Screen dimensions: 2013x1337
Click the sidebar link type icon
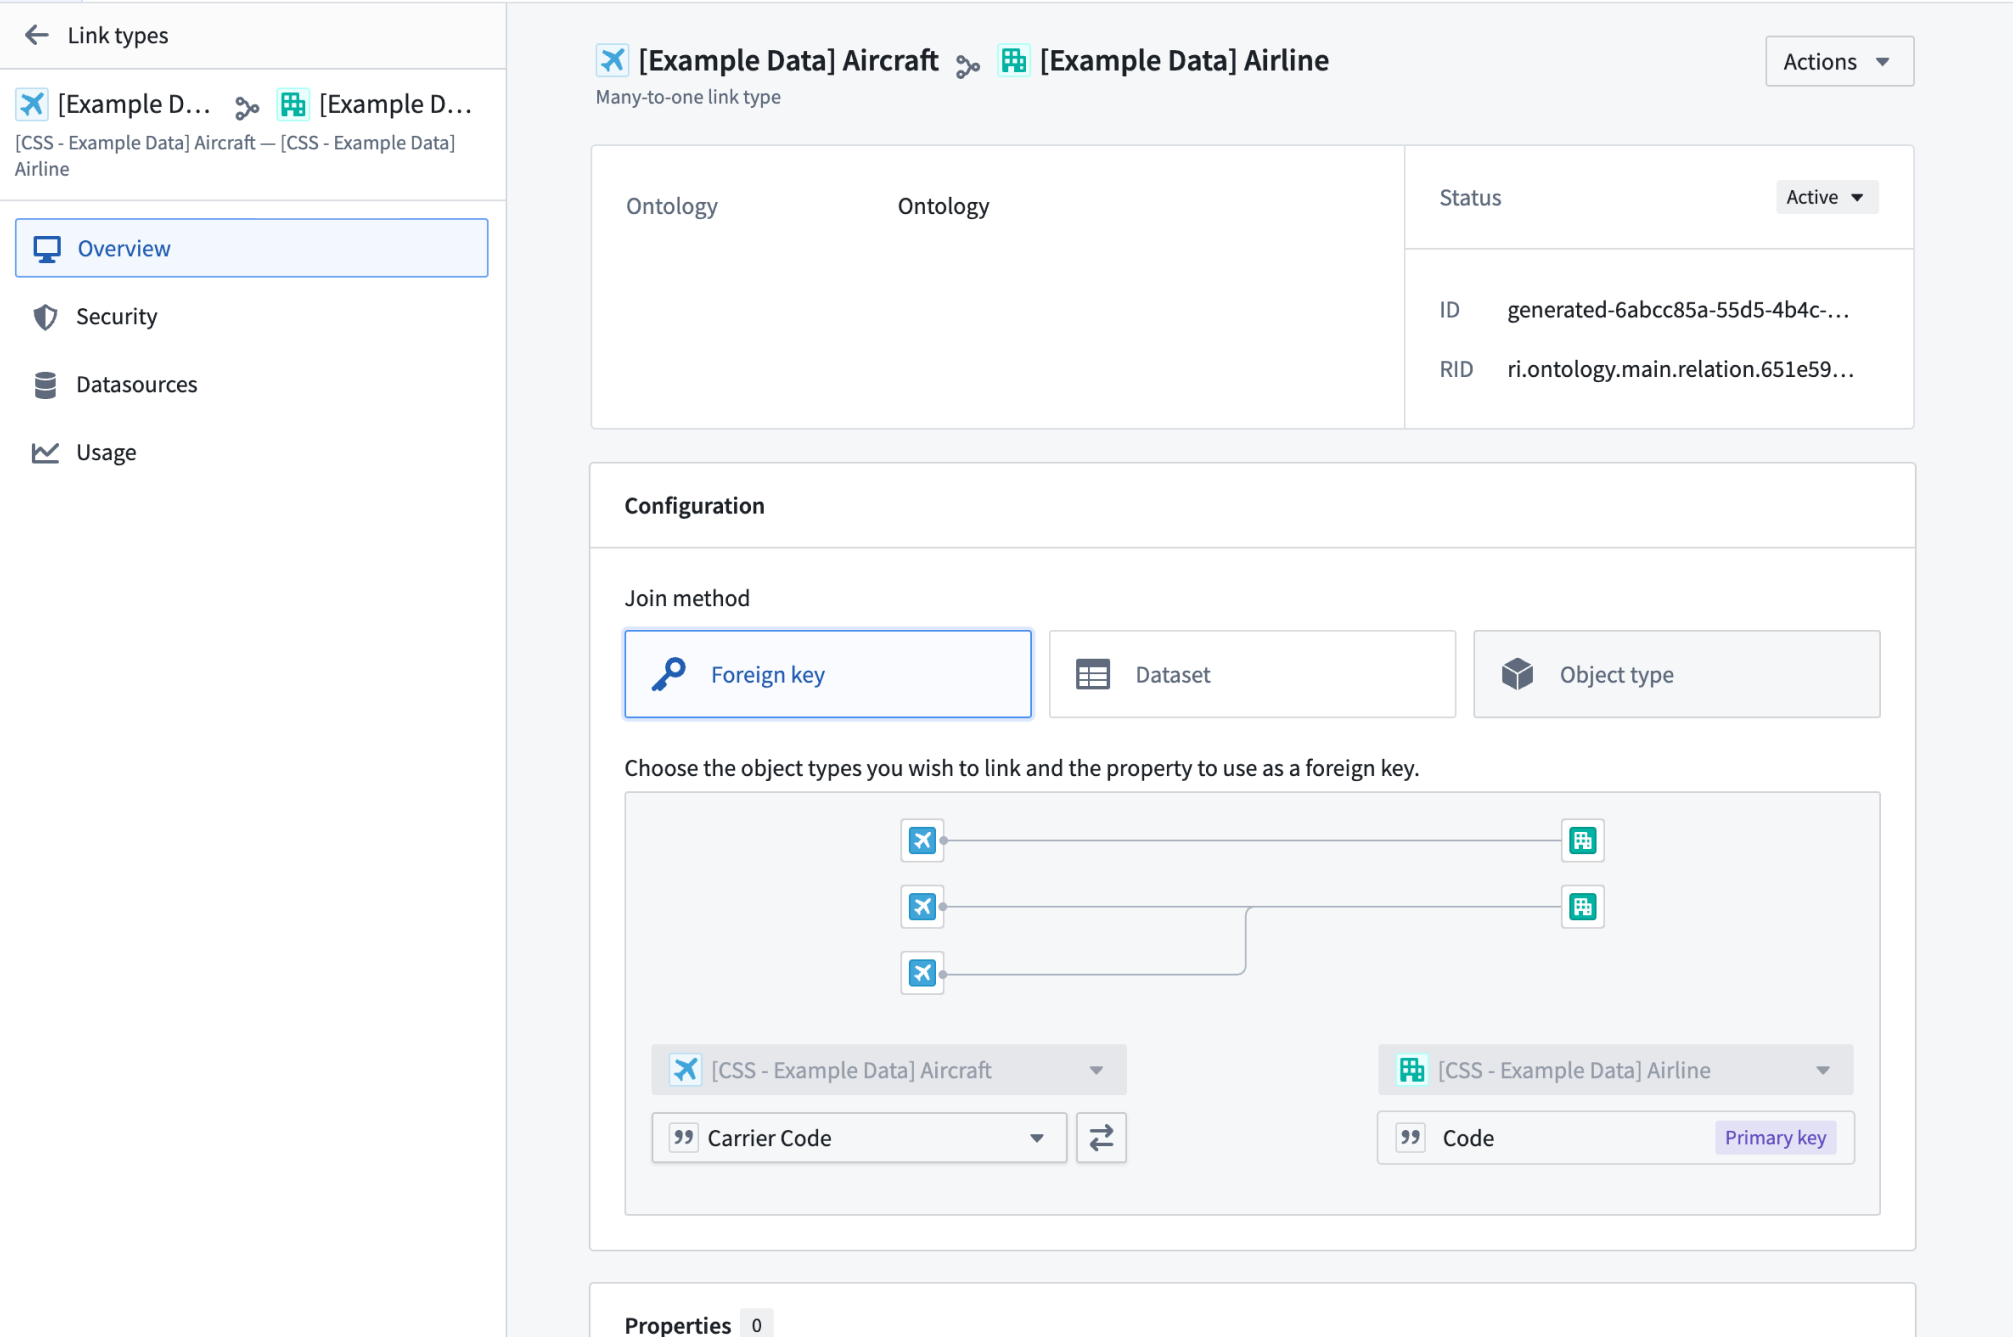point(246,107)
